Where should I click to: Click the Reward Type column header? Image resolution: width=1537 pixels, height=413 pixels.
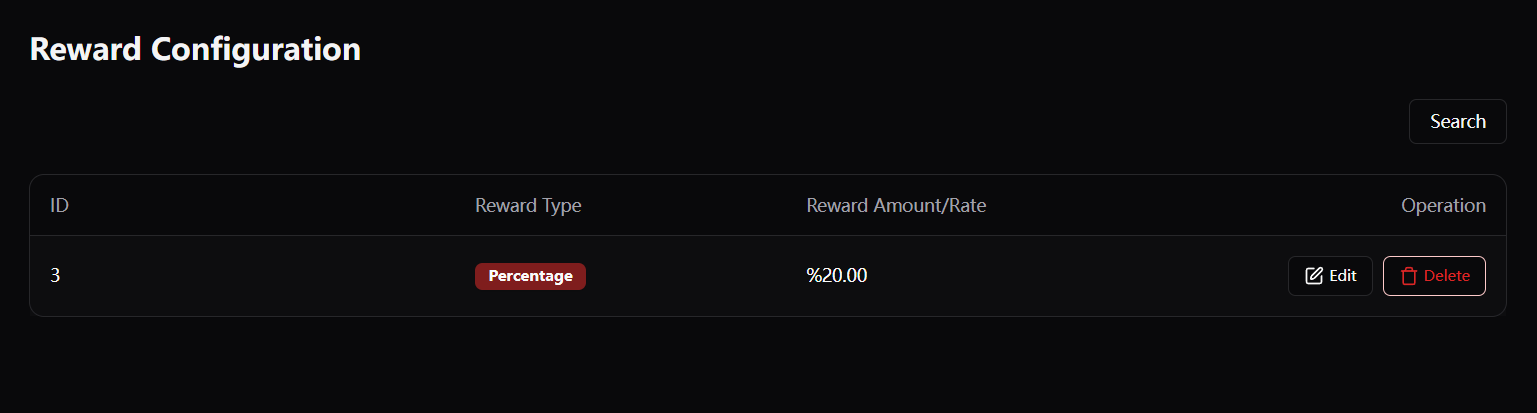pos(528,206)
